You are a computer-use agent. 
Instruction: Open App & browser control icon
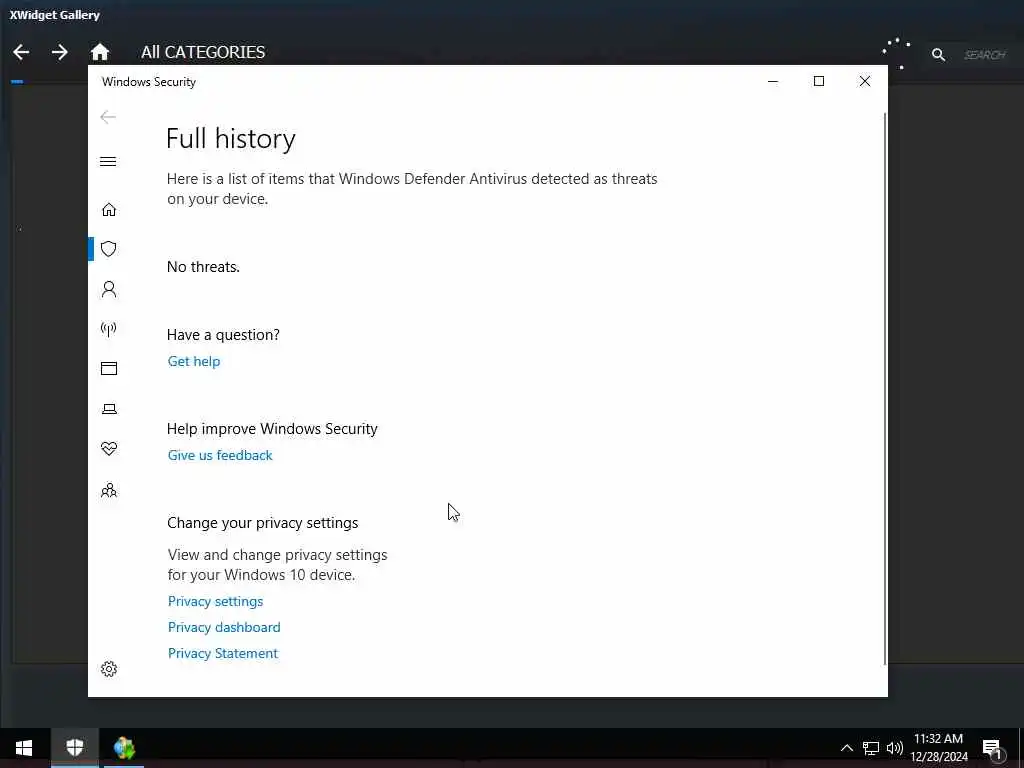click(109, 368)
